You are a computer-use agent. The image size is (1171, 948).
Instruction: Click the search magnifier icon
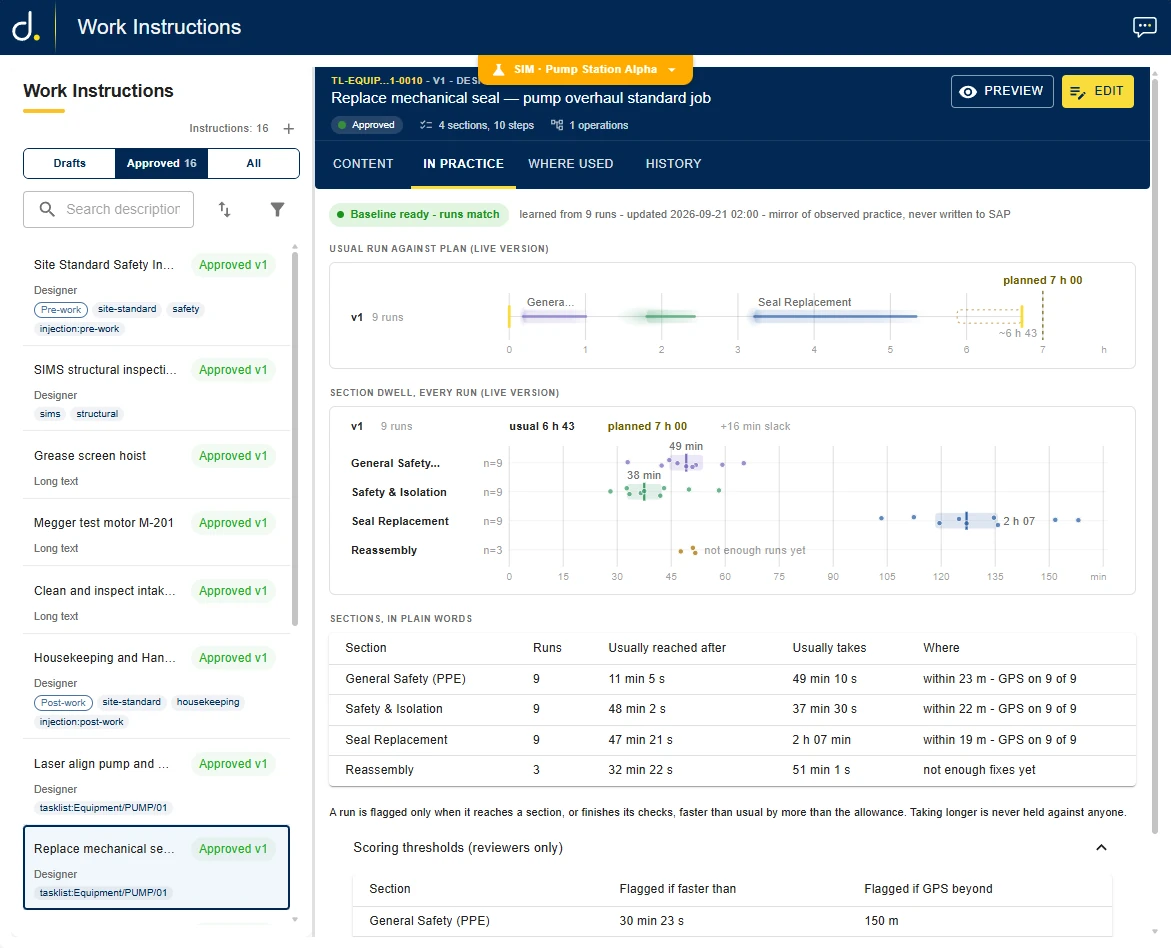pos(47,210)
